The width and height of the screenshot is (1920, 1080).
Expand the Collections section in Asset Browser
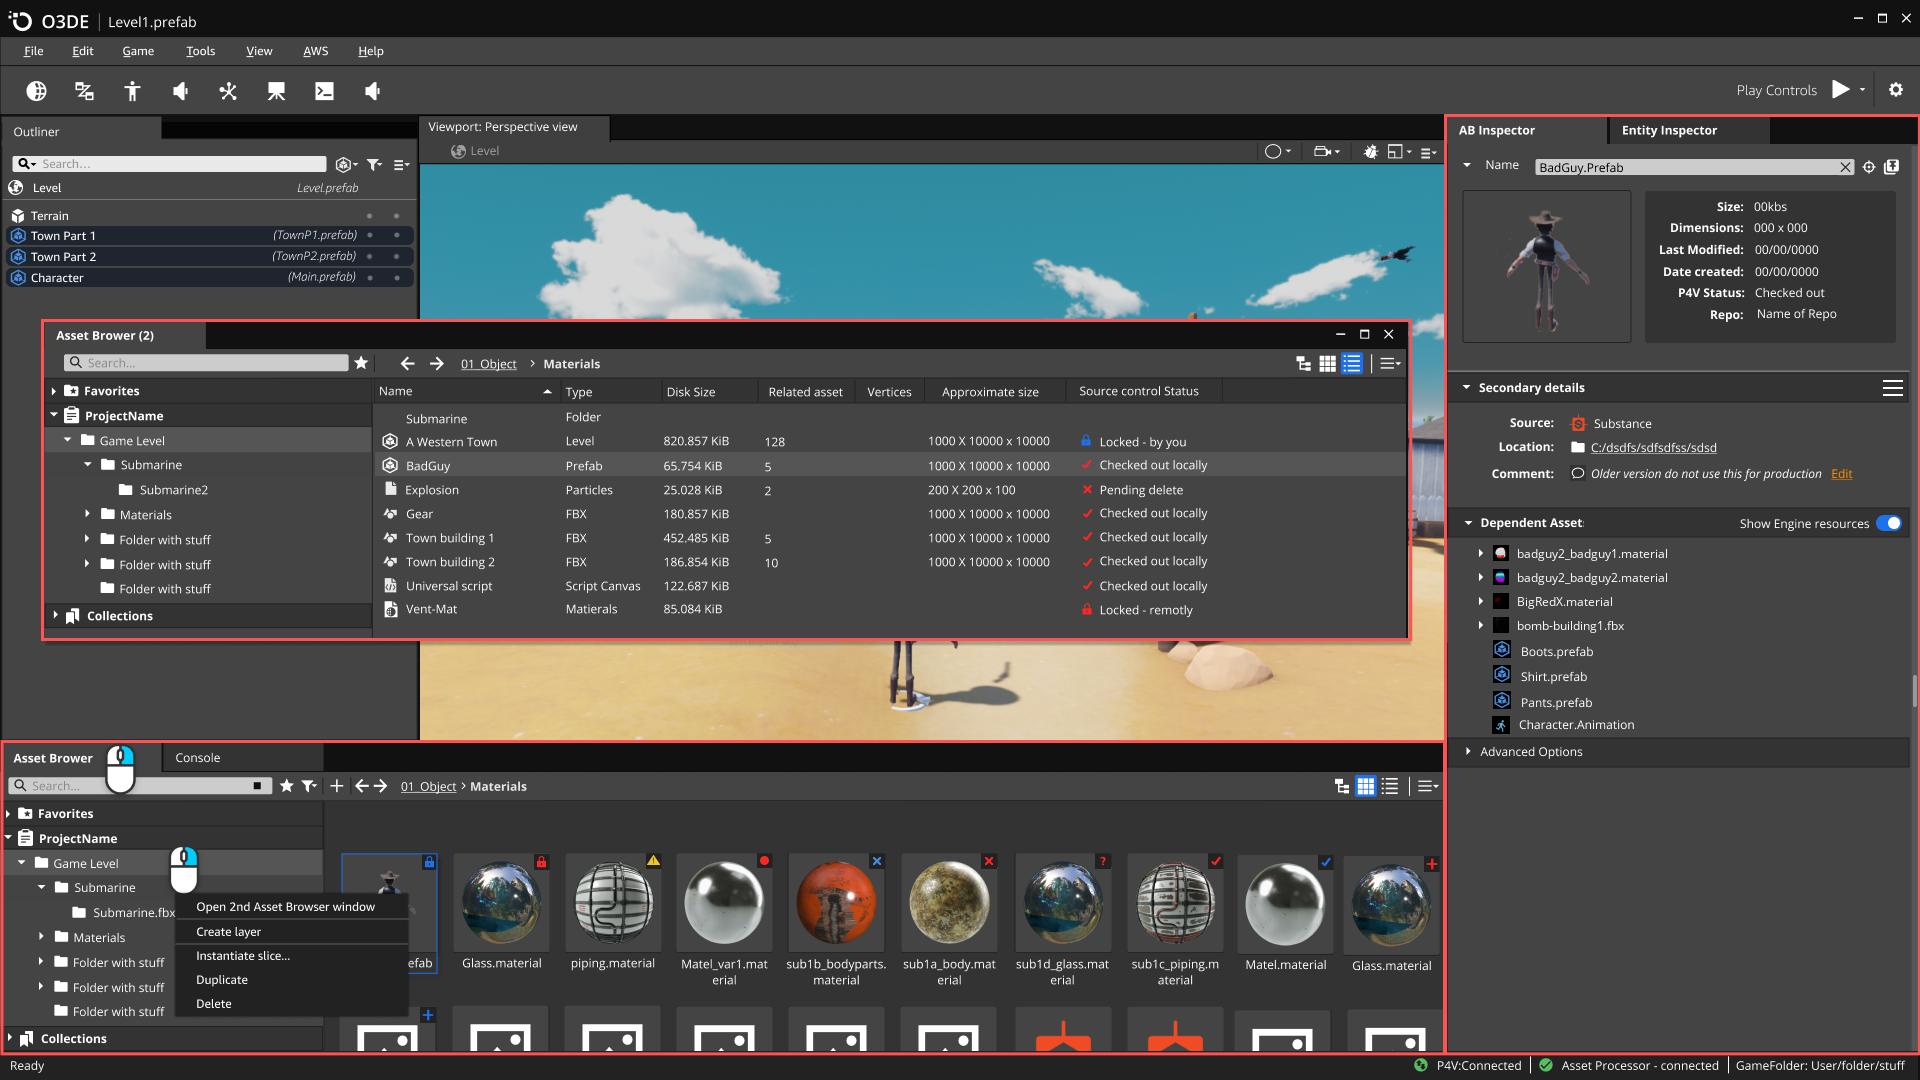click(55, 615)
